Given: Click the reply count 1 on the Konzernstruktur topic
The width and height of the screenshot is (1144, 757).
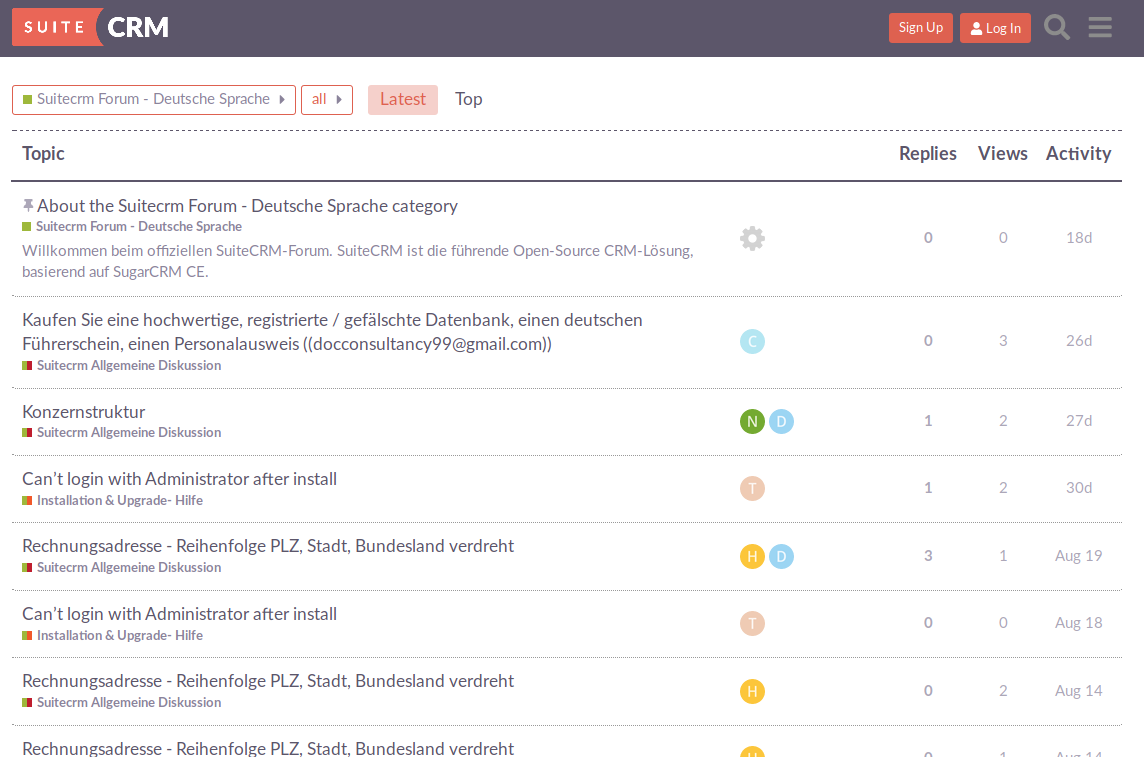Looking at the screenshot, I should coord(928,421).
